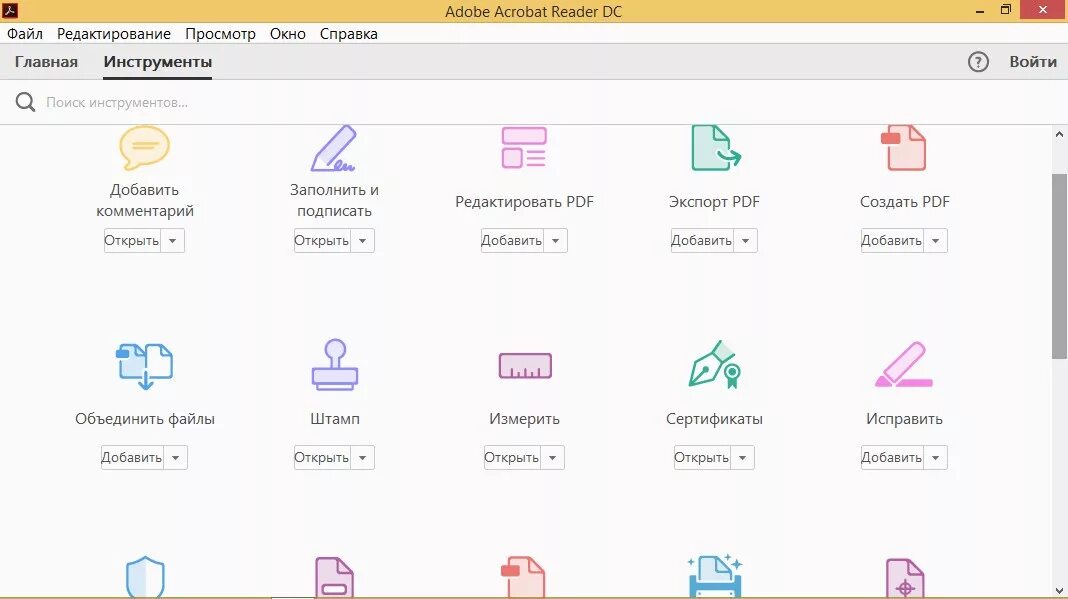This screenshot has width=1068, height=599.
Task: Click the Stamp tool icon
Action: pos(334,365)
